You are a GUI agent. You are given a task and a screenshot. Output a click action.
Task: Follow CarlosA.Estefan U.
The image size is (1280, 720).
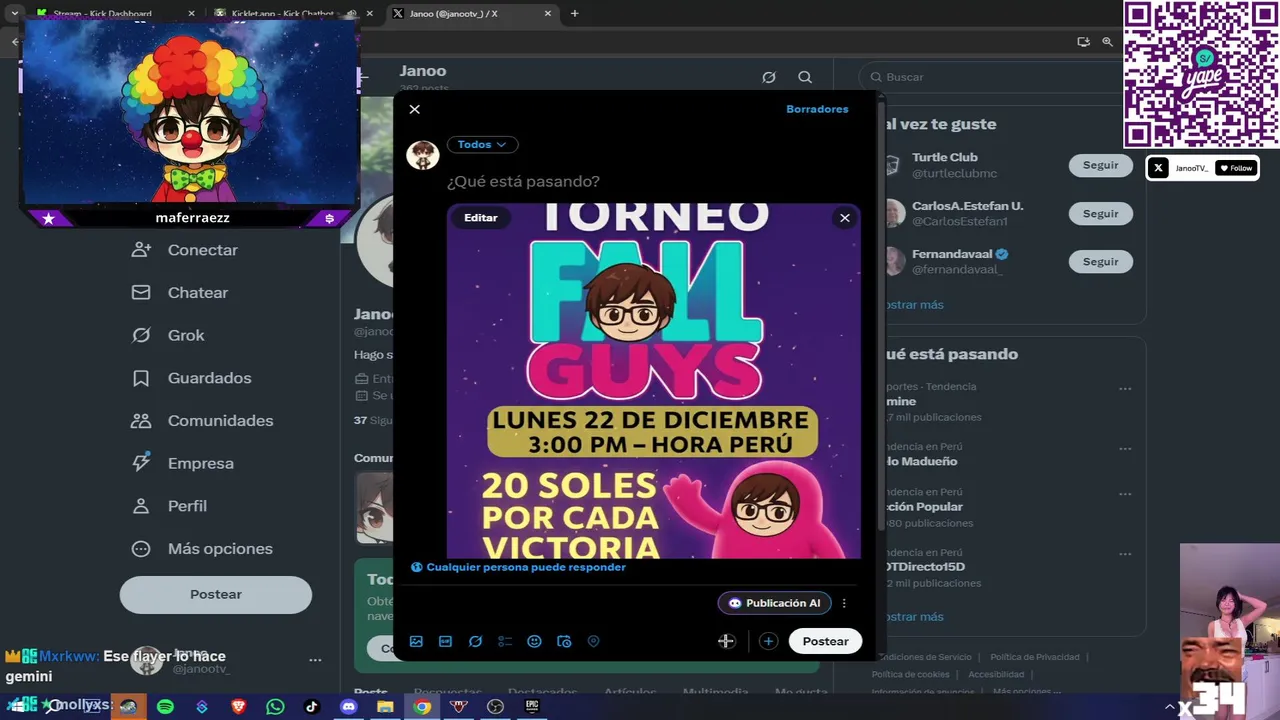coord(1100,213)
